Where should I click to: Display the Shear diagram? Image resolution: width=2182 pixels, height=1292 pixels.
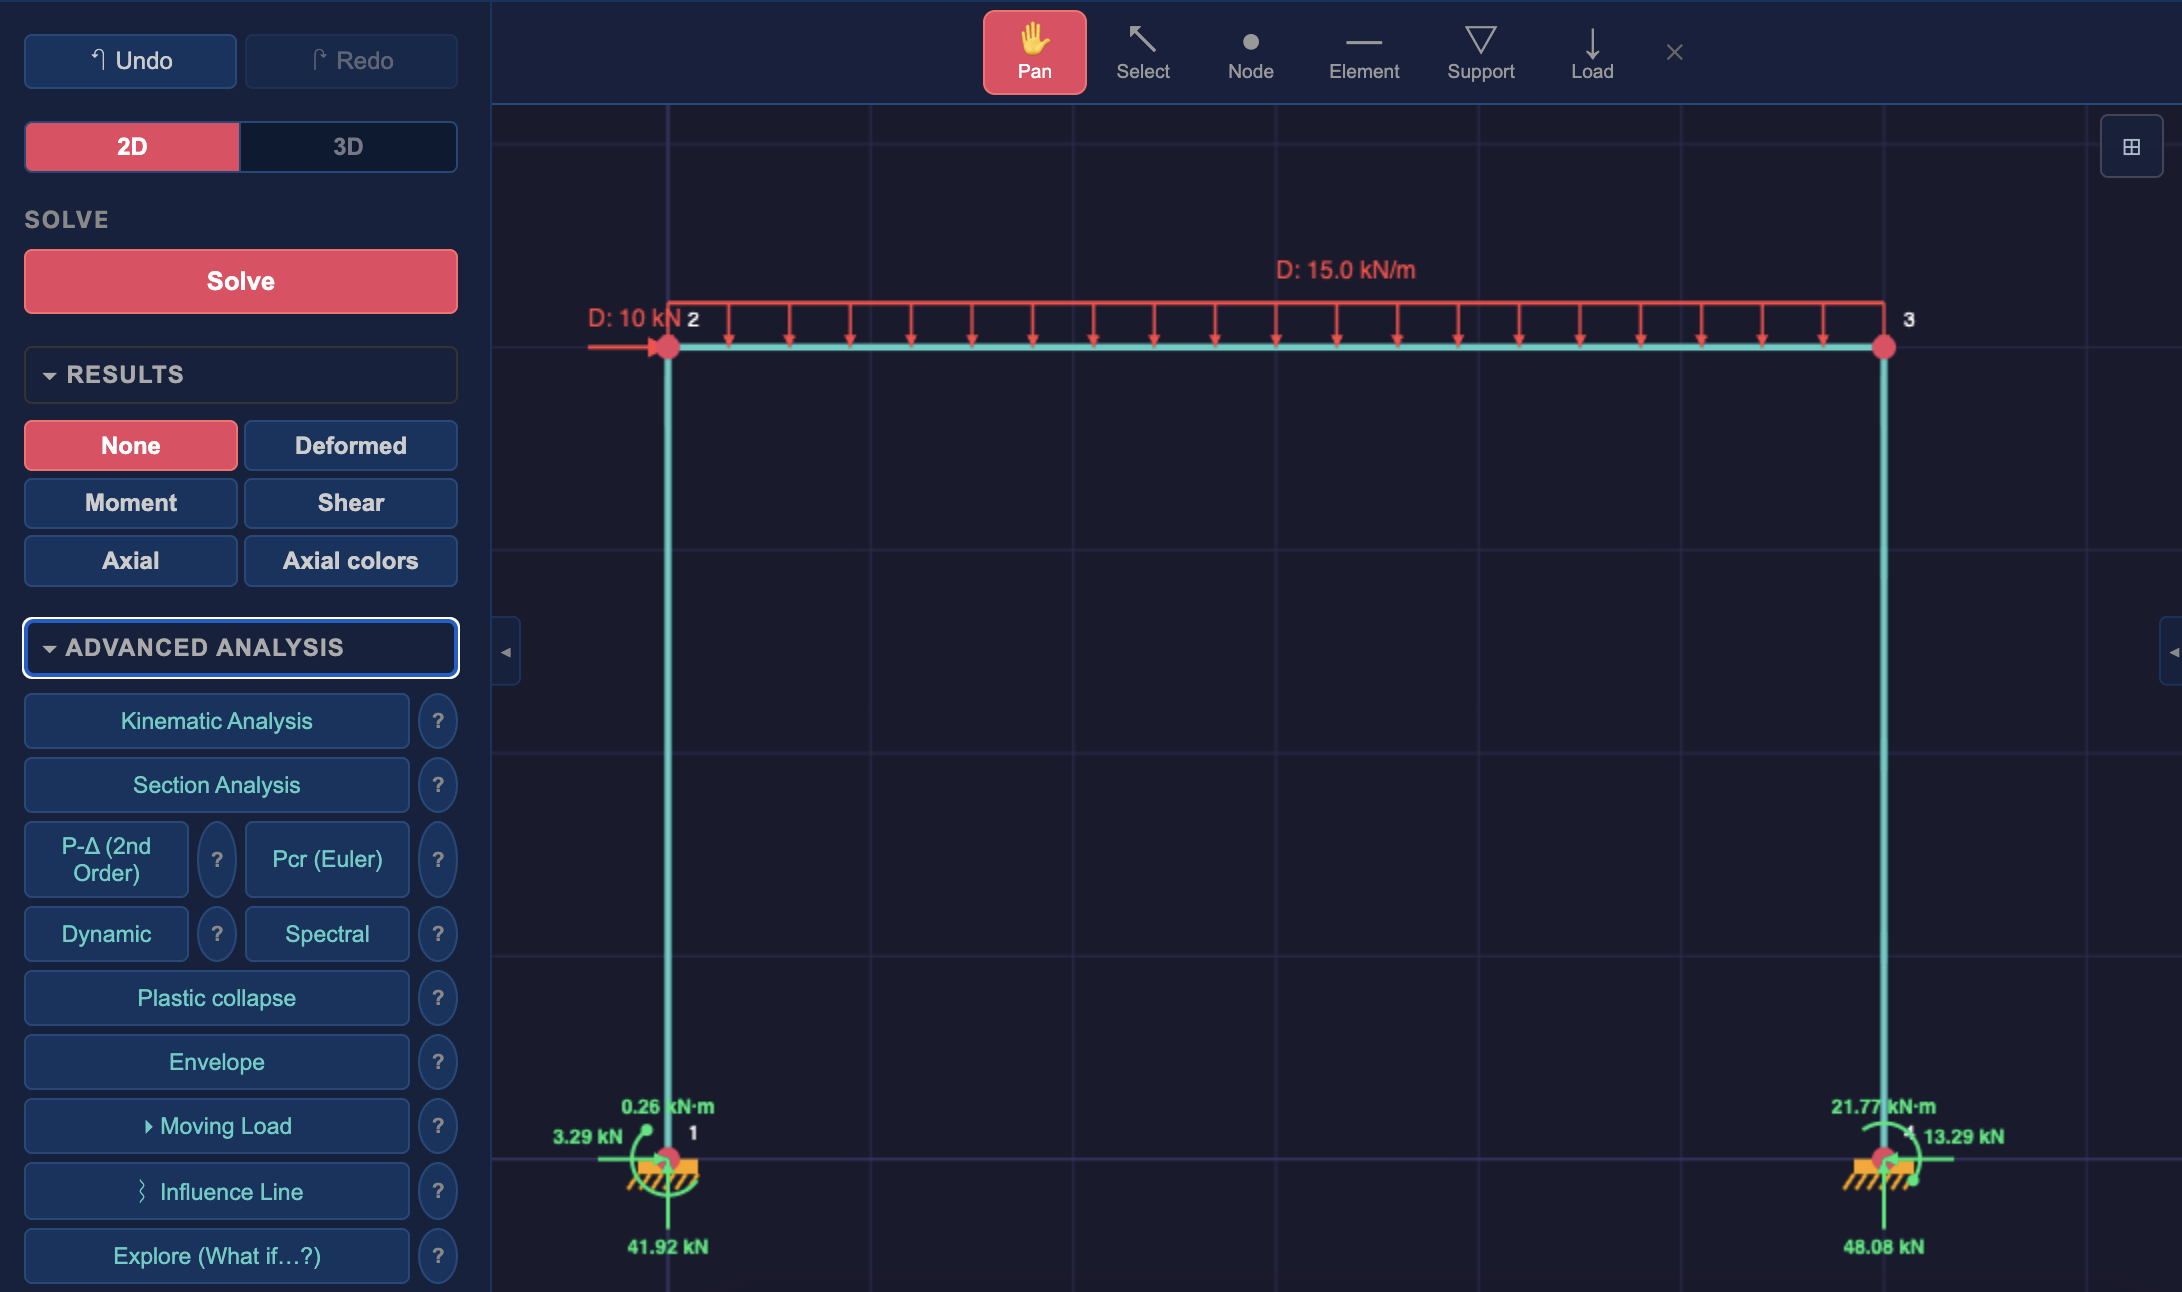[351, 503]
